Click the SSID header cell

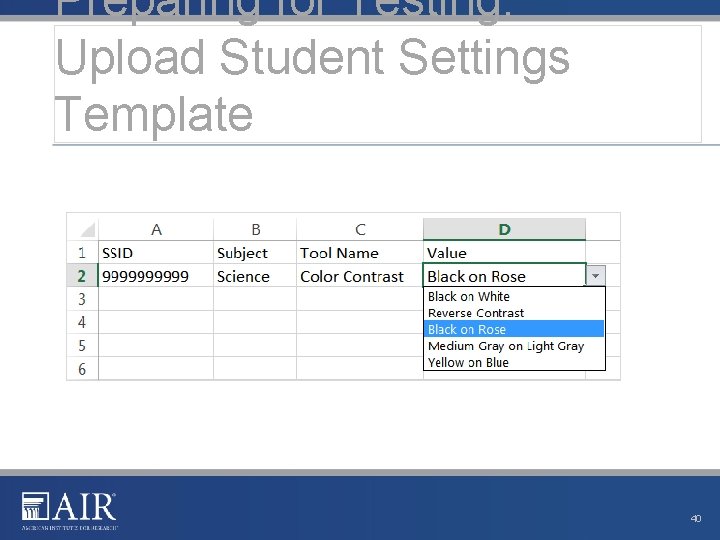pyautogui.click(x=156, y=253)
